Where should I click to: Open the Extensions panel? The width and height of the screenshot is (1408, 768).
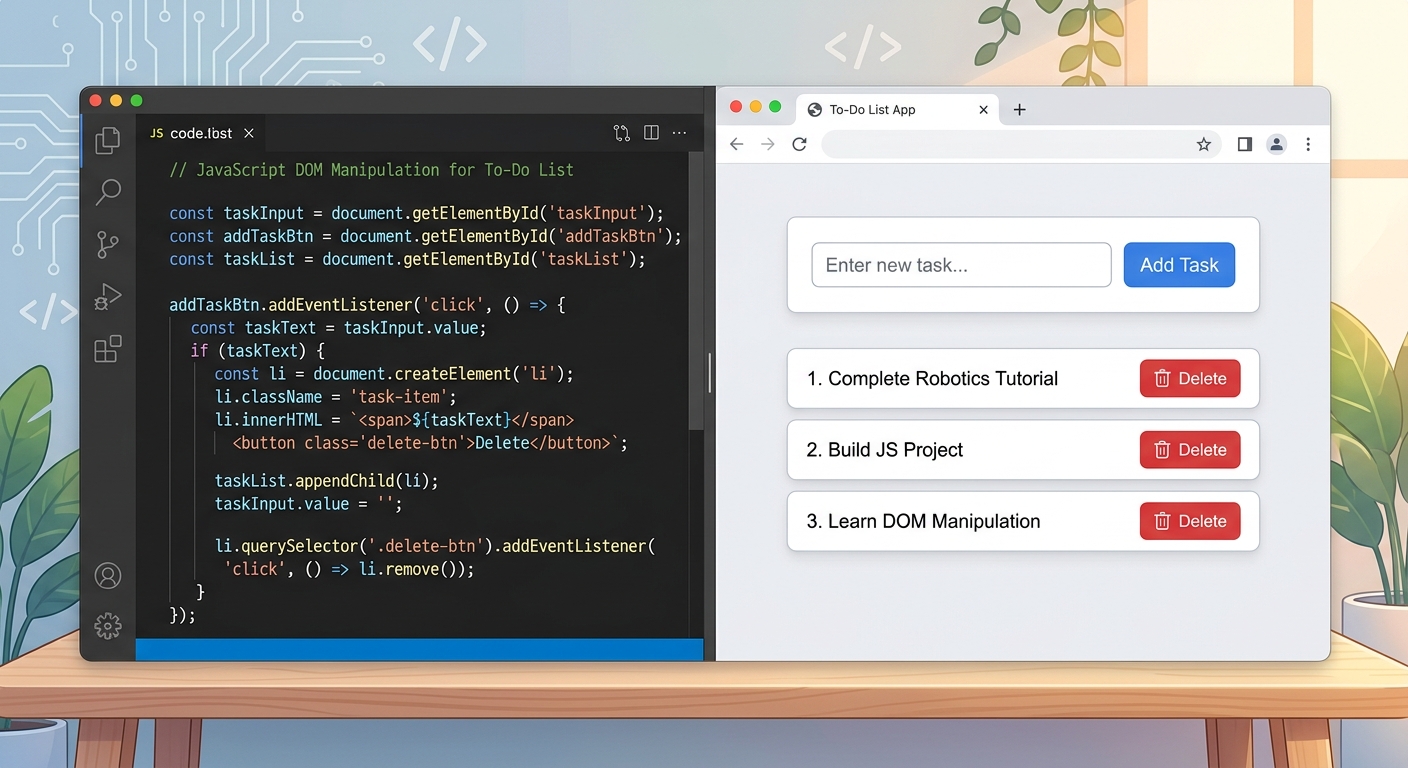coord(107,348)
